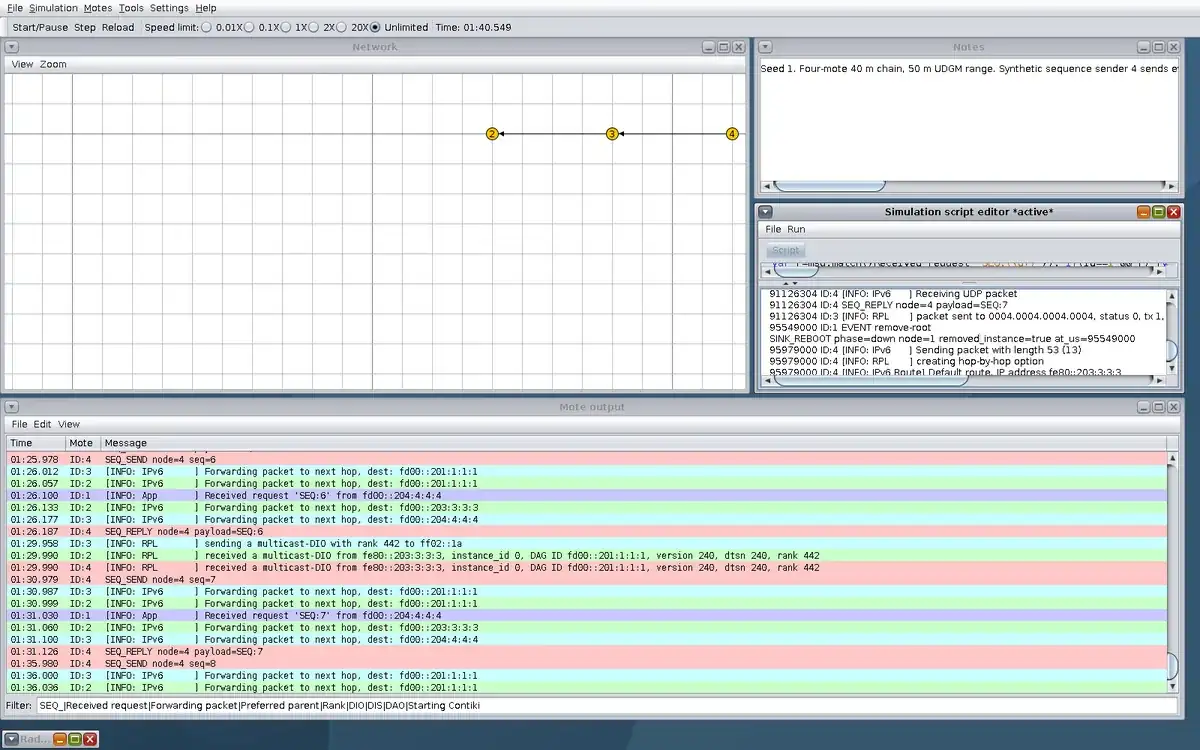The width and height of the screenshot is (1200, 750).
Task: Click the Start/Pause simulation button
Action: [40, 27]
